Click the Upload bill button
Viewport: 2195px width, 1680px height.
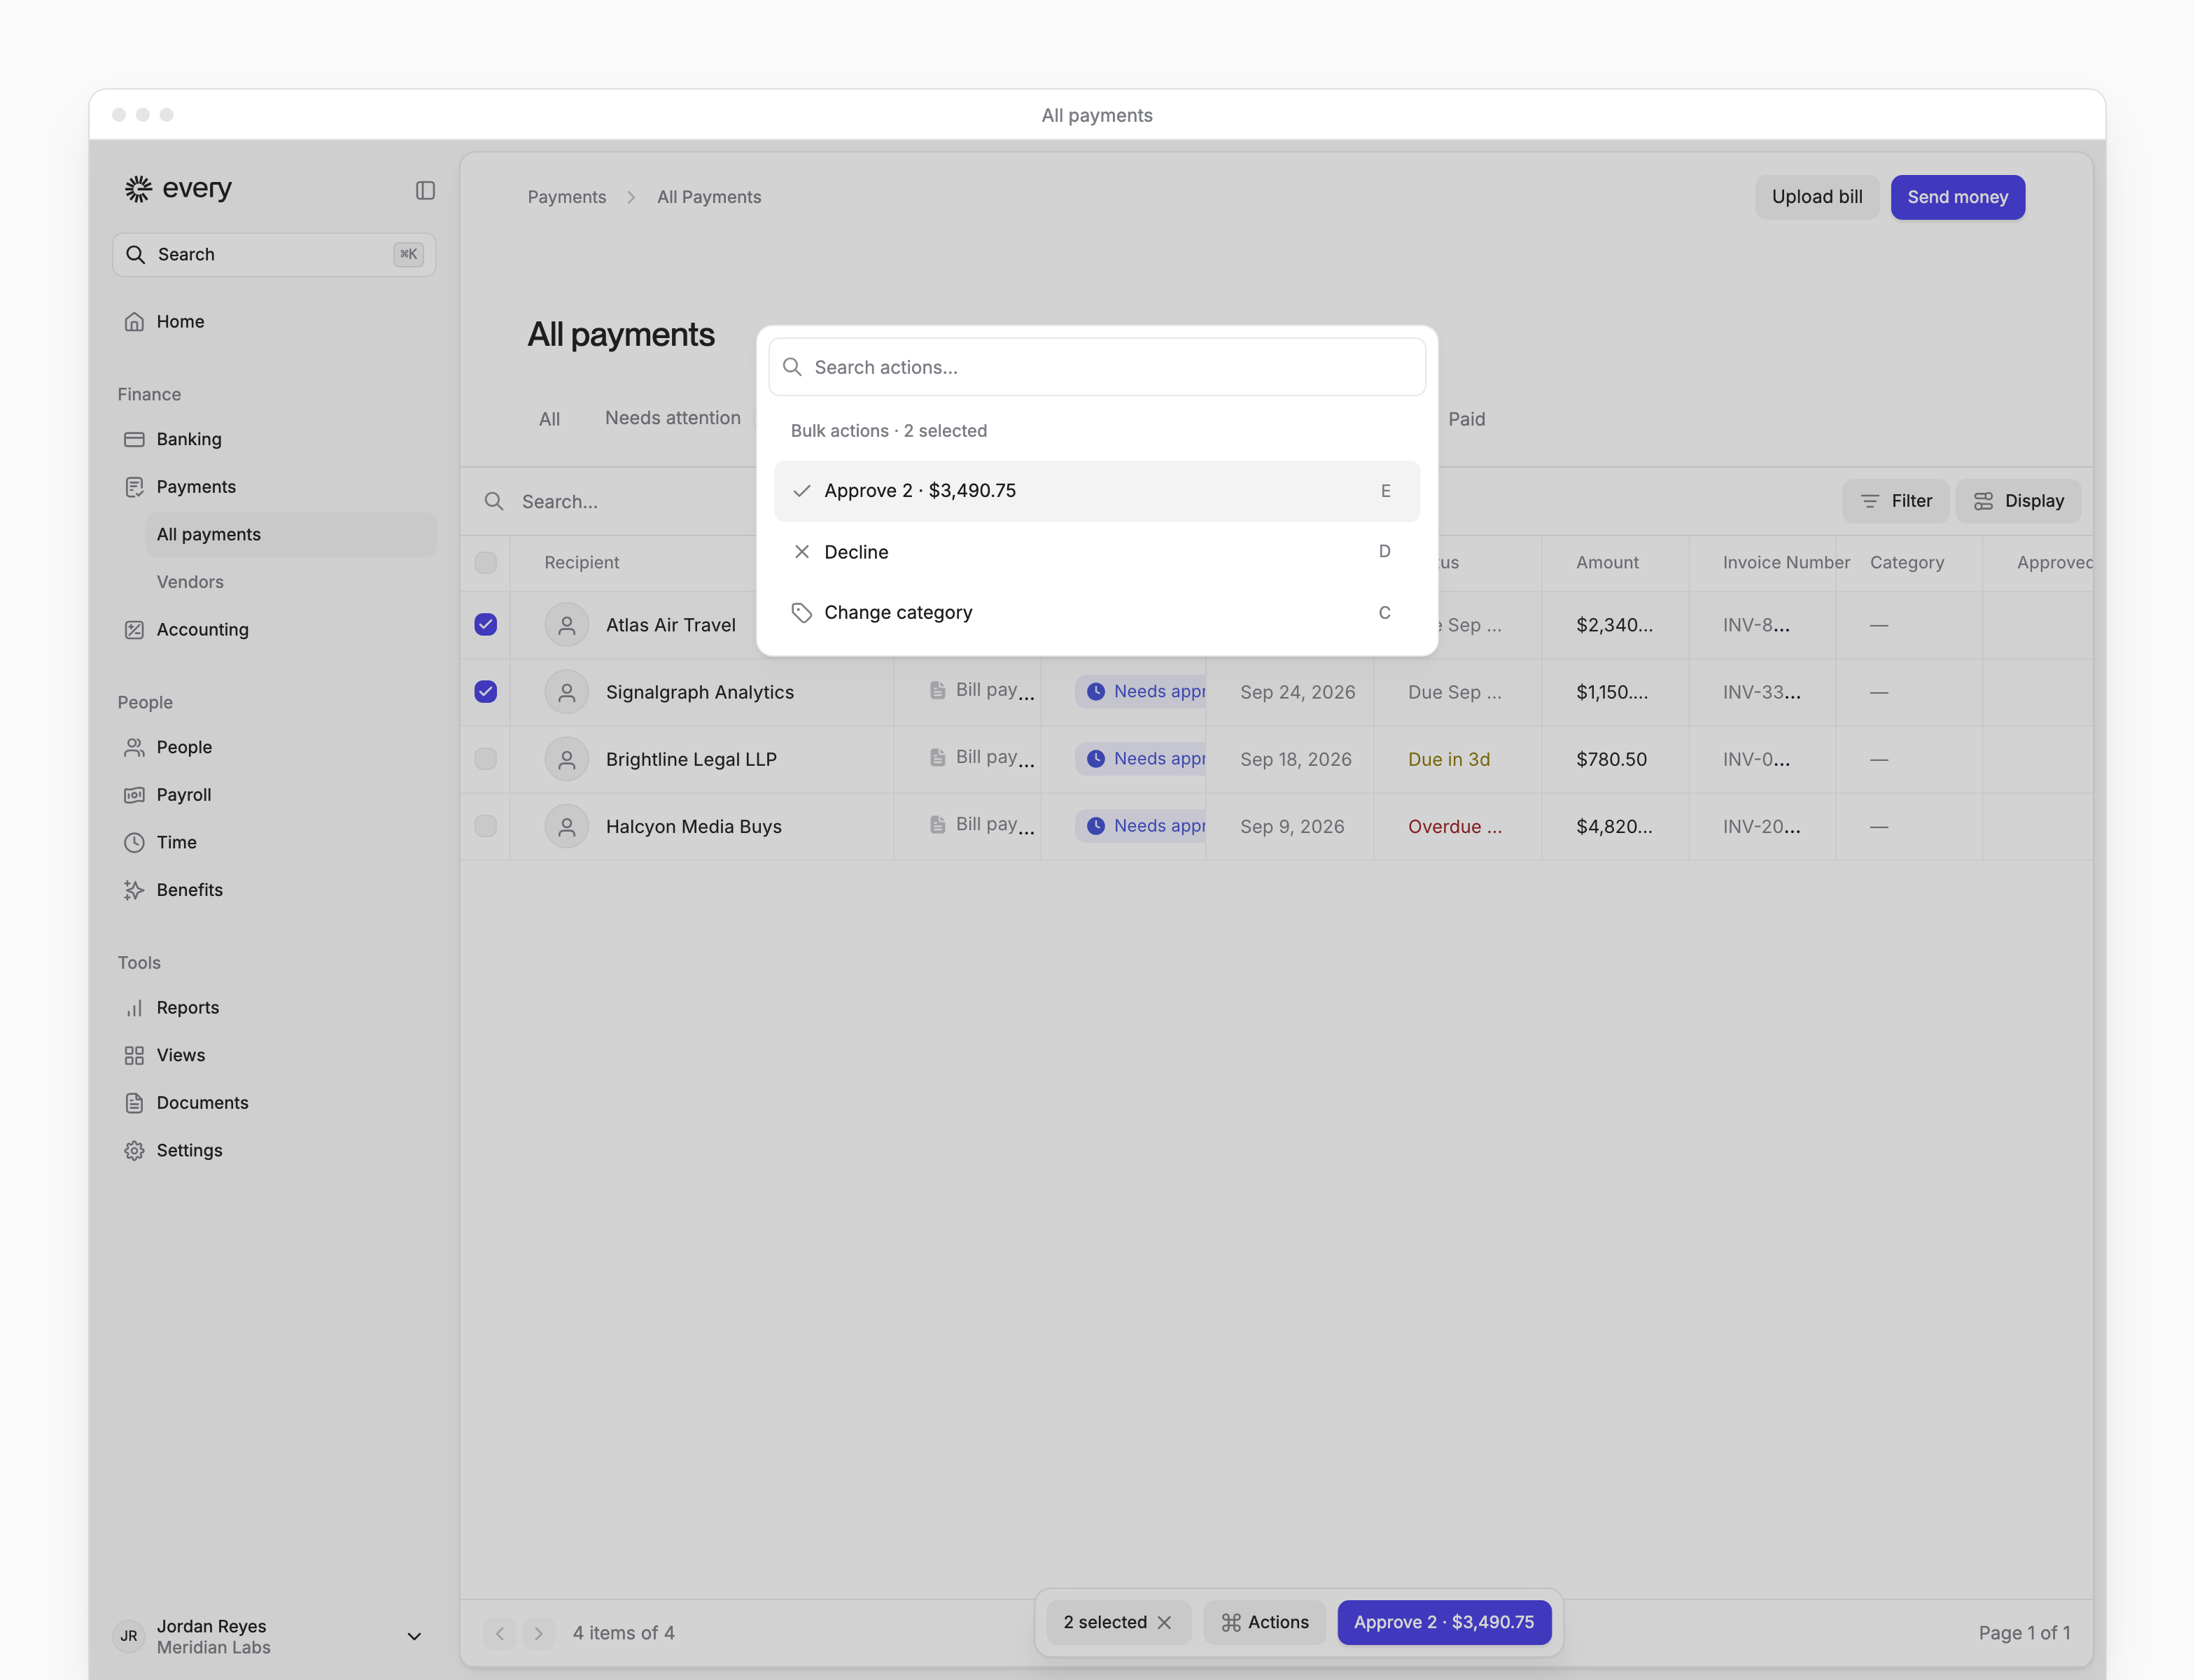(x=1816, y=197)
